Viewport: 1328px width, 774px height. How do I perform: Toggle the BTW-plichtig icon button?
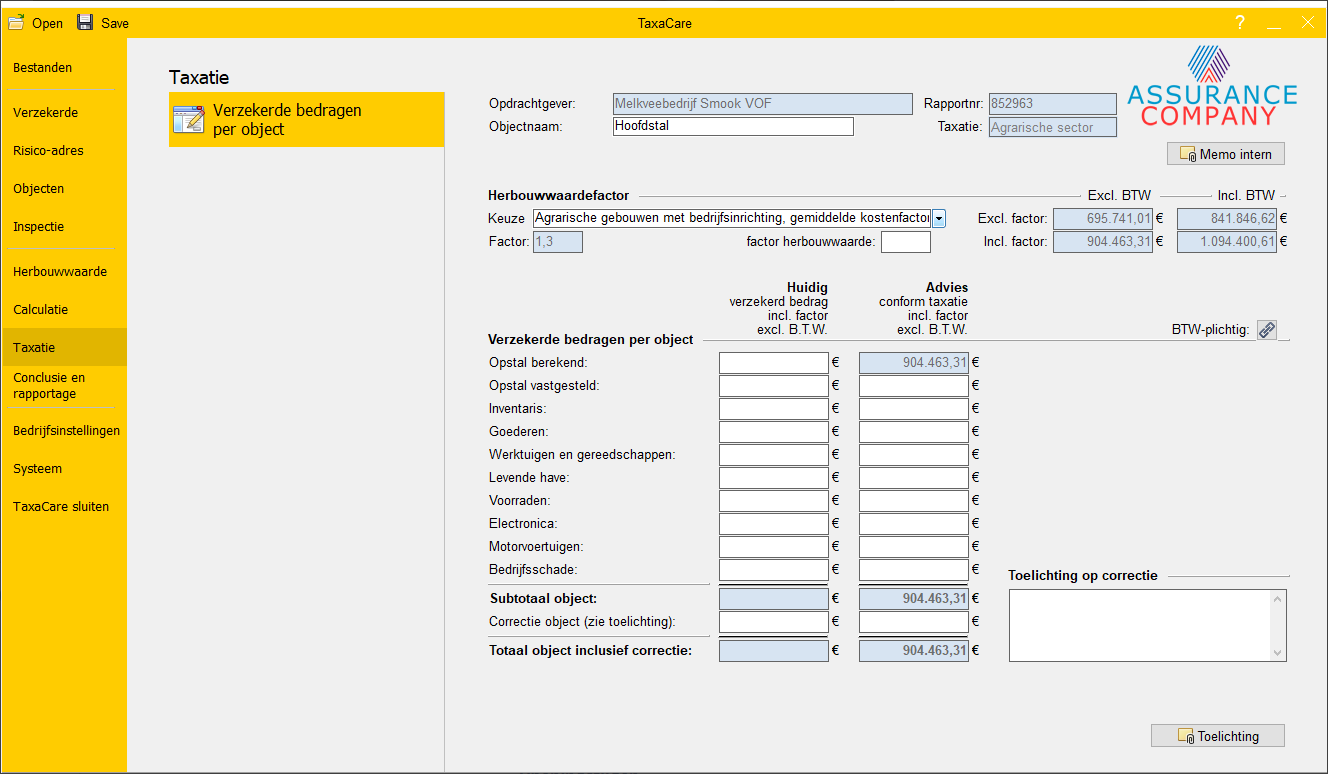[x=1267, y=330]
